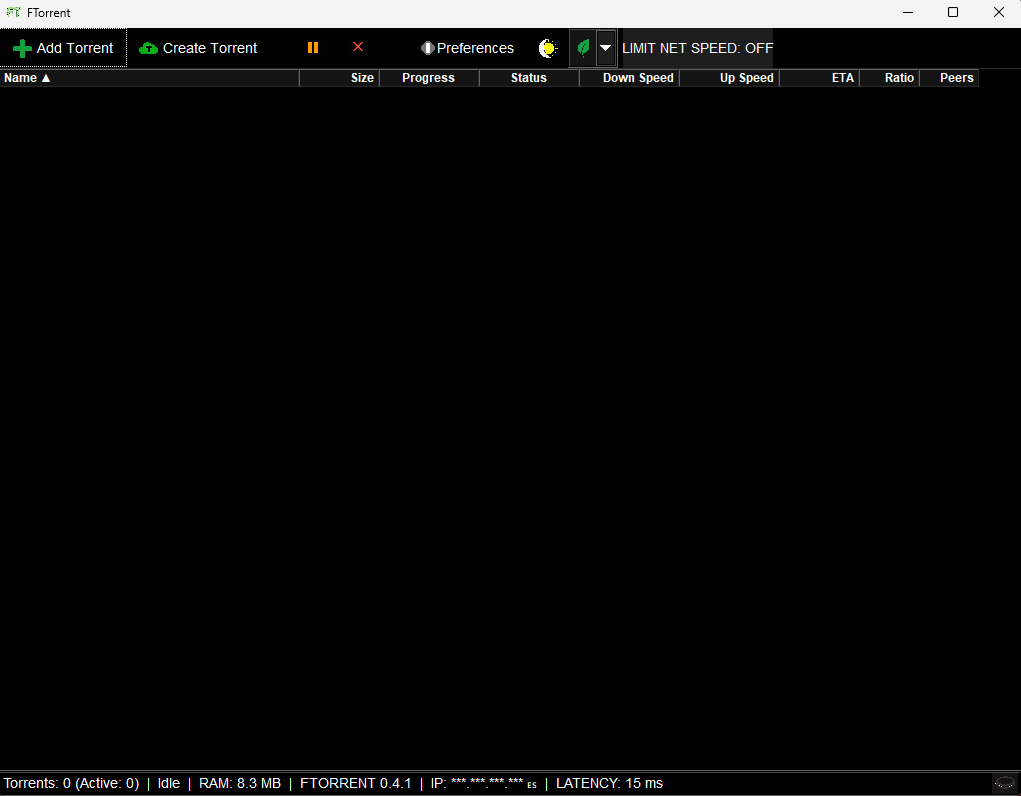Screen dimensions: 1021x796
Task: Close the FTorrent window
Action: pyautogui.click(x=998, y=12)
